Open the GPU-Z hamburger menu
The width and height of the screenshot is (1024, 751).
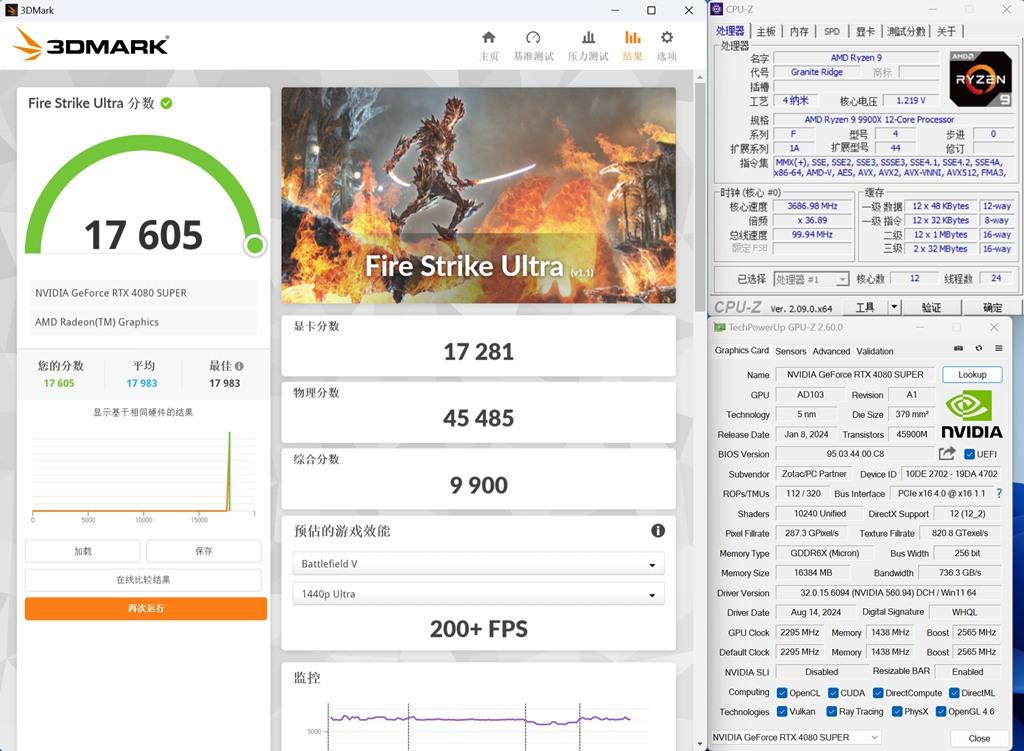point(997,349)
